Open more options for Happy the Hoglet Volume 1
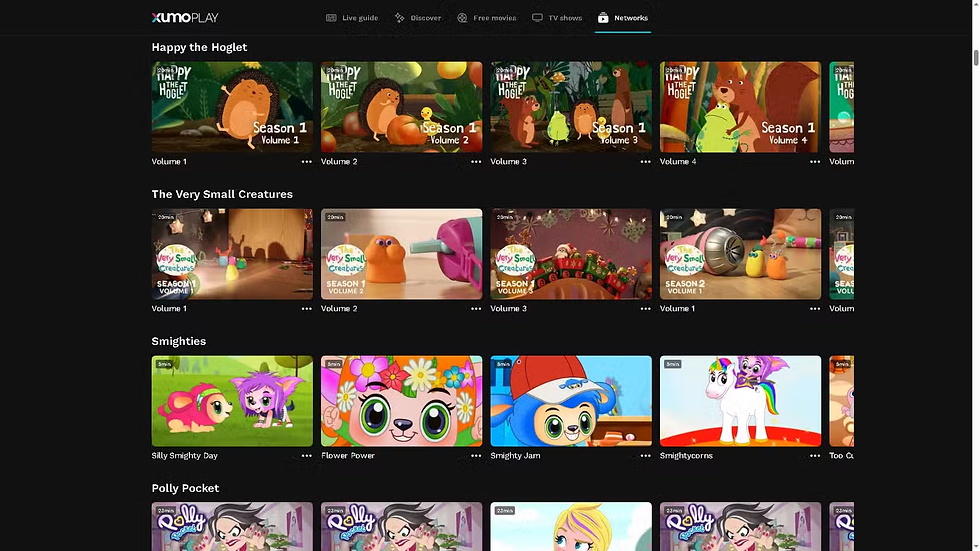This screenshot has width=980, height=551. [306, 162]
